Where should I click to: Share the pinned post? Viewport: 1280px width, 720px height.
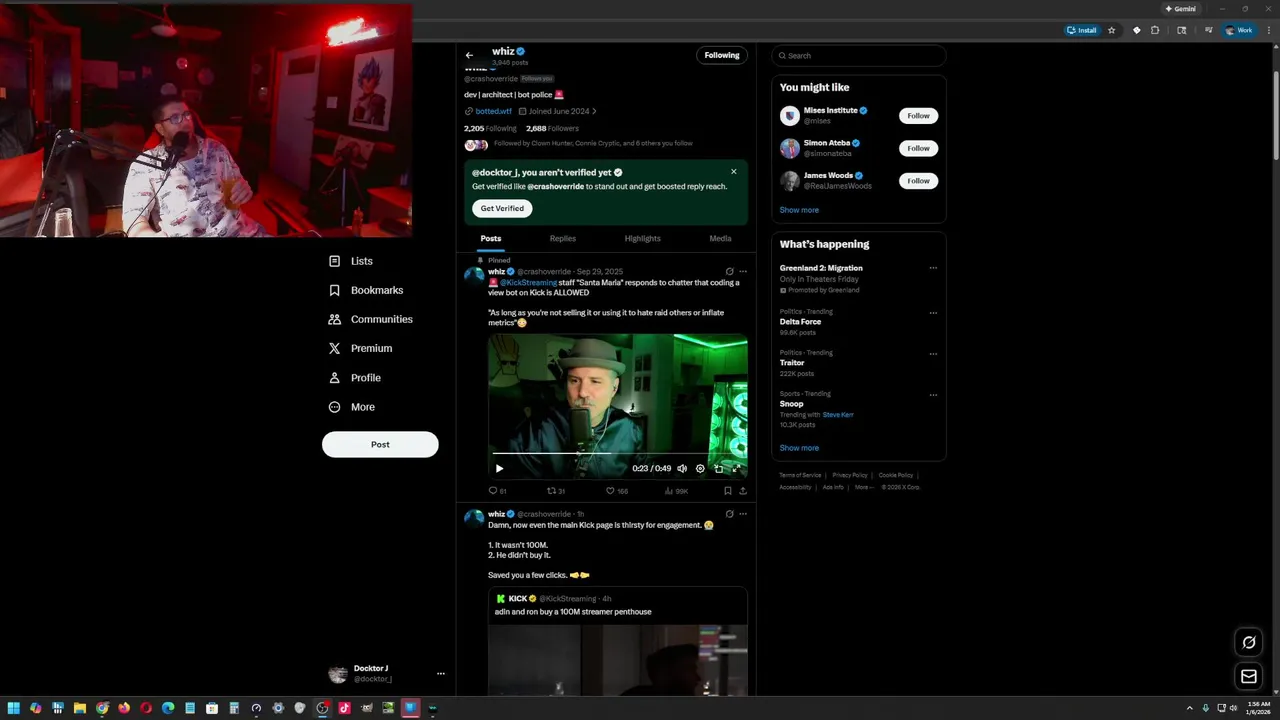pyautogui.click(x=742, y=491)
